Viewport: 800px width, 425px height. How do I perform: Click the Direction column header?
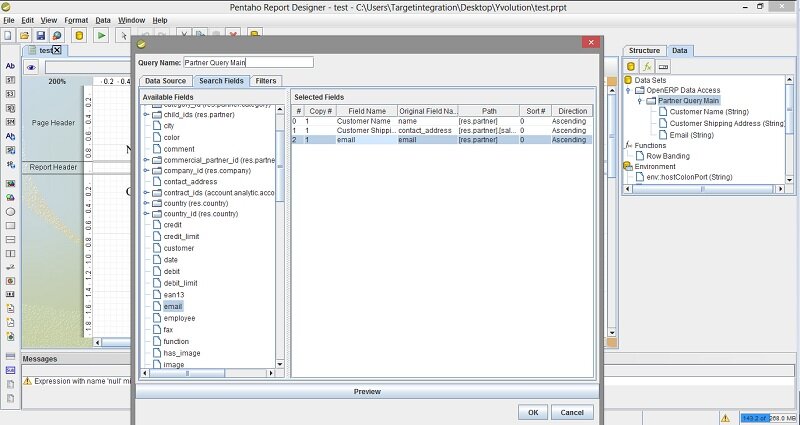point(572,111)
